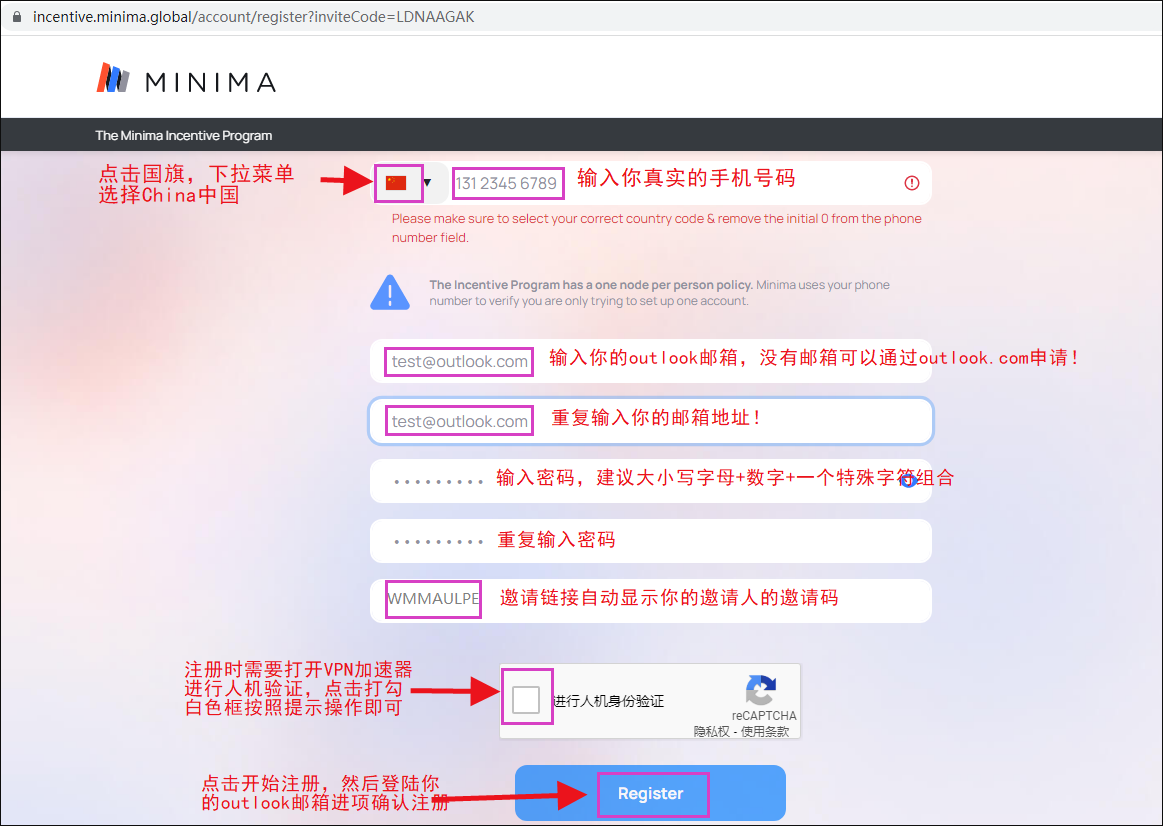
Task: Click the padlock icon in address bar
Action: (x=16, y=16)
